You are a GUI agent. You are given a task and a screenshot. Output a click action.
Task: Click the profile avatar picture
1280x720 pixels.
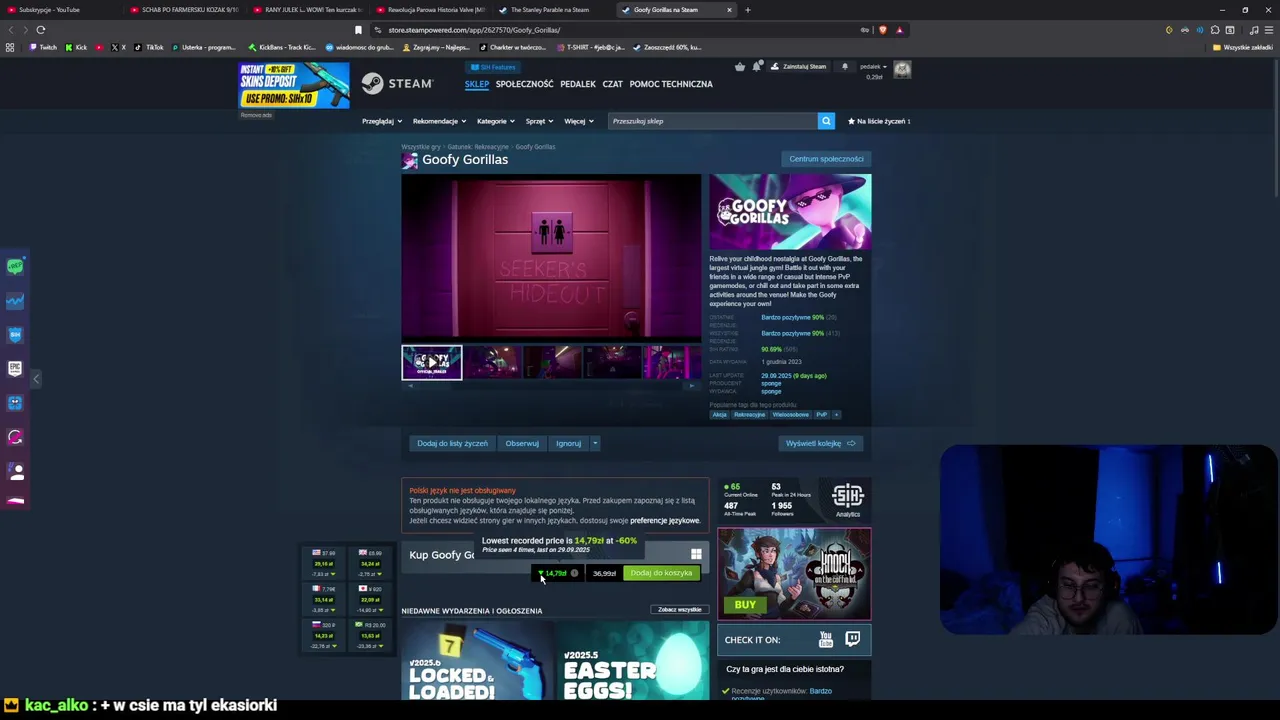click(902, 69)
